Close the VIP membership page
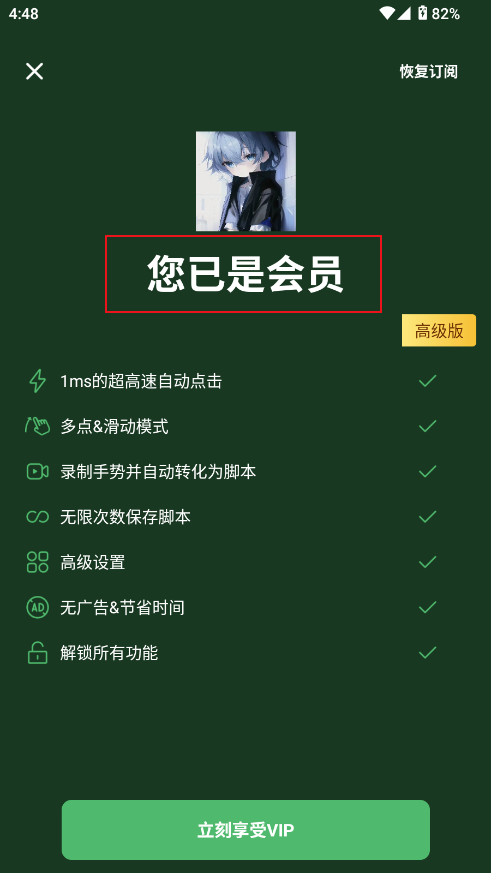Screen dimensions: 491x873 35,71
